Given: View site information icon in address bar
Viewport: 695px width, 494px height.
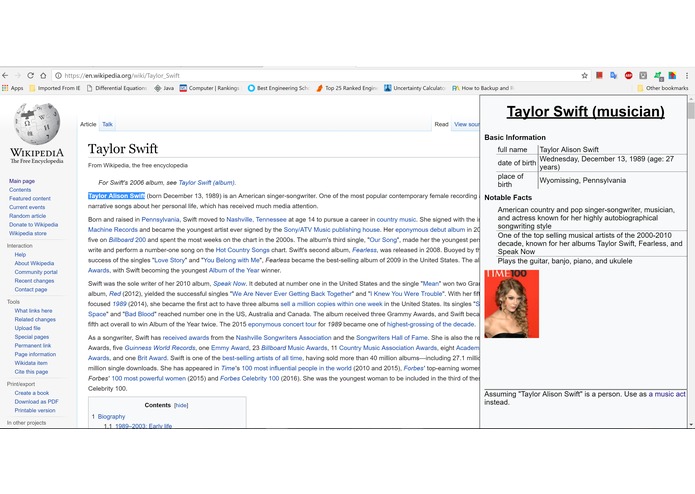Looking at the screenshot, I should point(58,75).
